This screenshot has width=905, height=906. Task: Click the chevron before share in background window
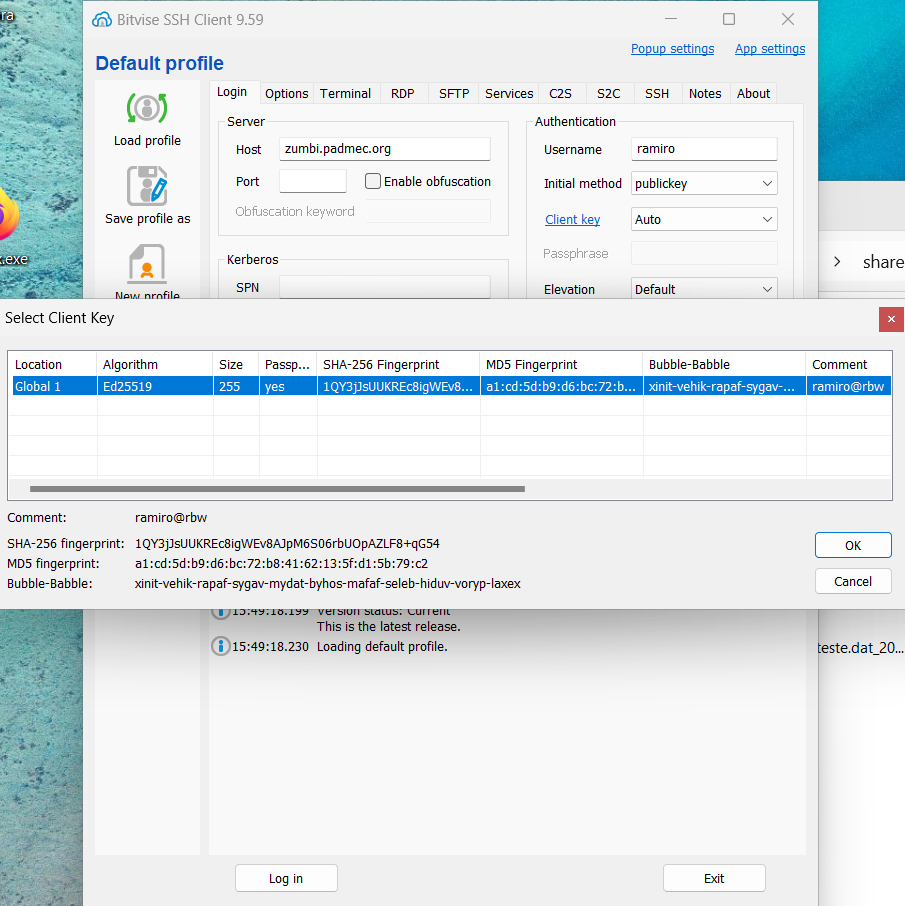(x=837, y=262)
